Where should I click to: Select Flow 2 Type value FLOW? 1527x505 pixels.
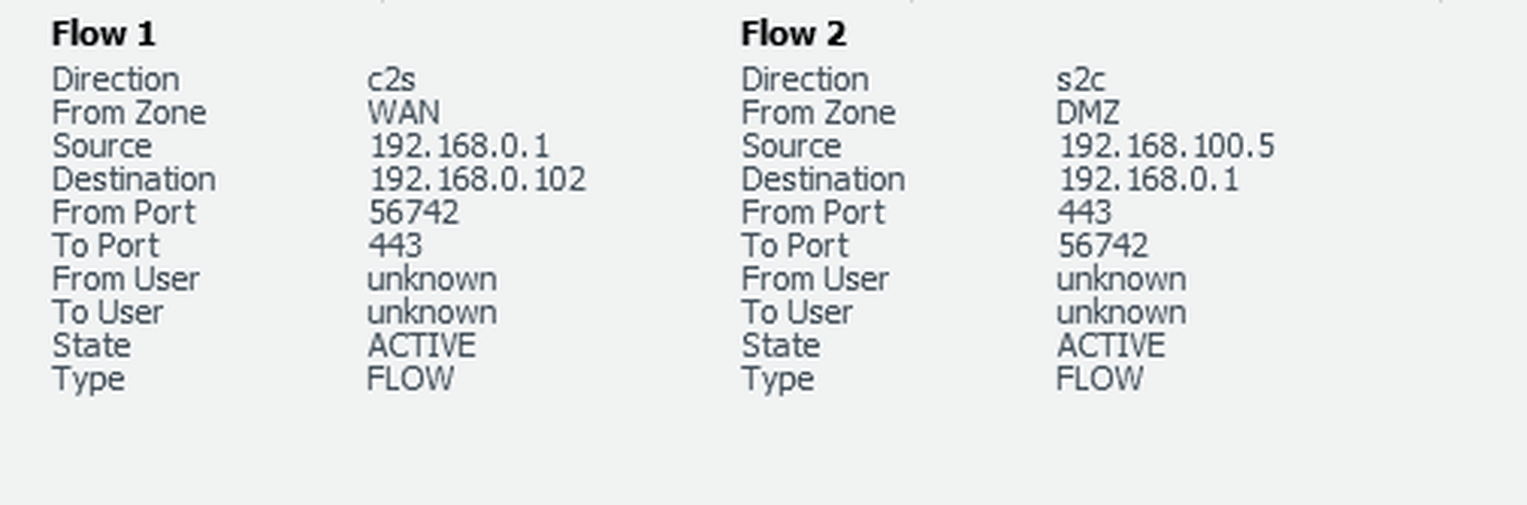(x=1099, y=379)
